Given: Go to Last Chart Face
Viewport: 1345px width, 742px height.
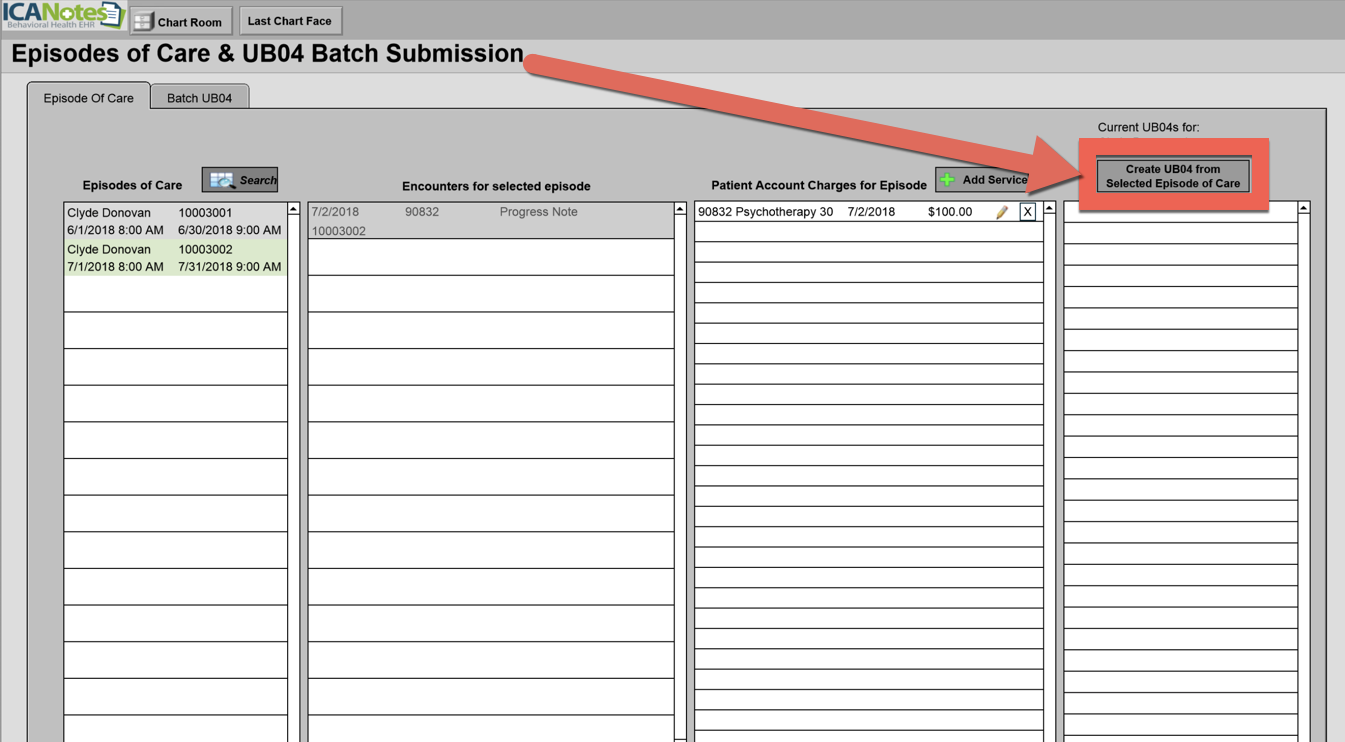Looking at the screenshot, I should click(289, 21).
